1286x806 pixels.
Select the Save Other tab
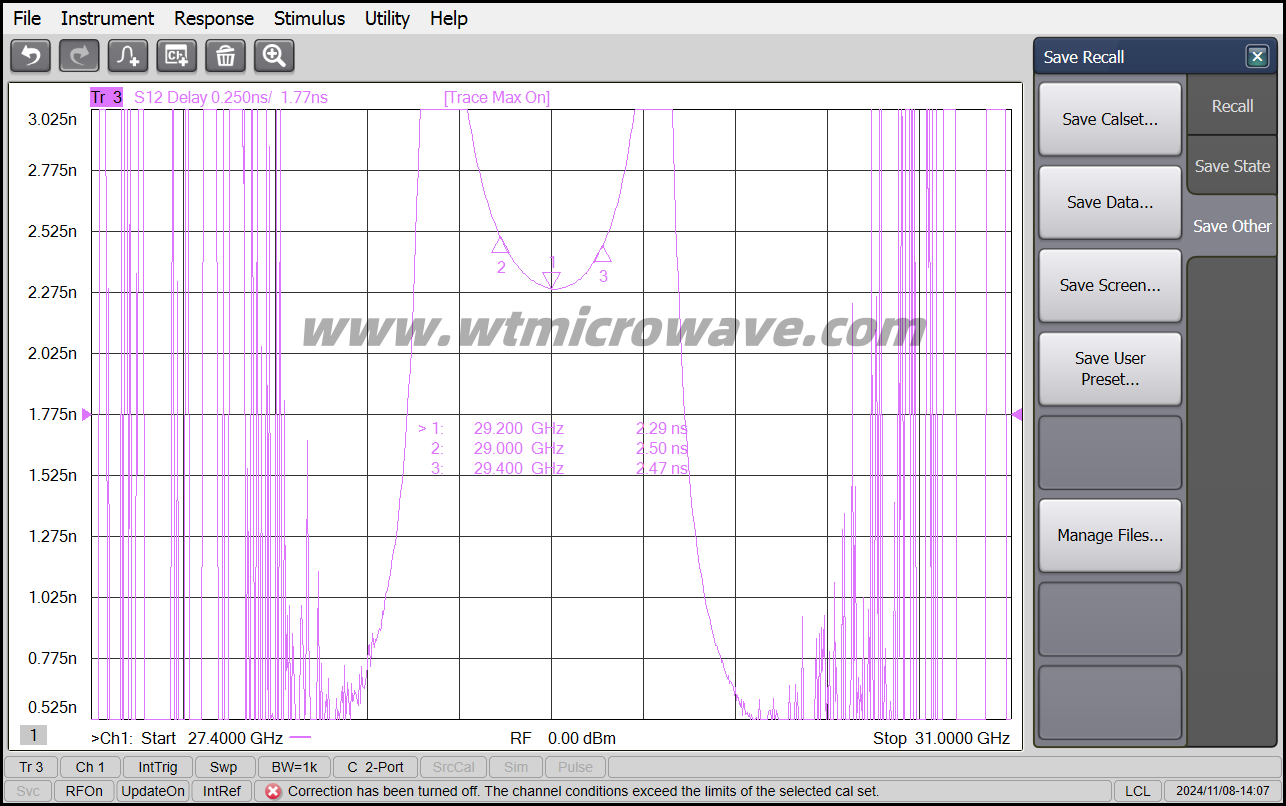coord(1232,226)
